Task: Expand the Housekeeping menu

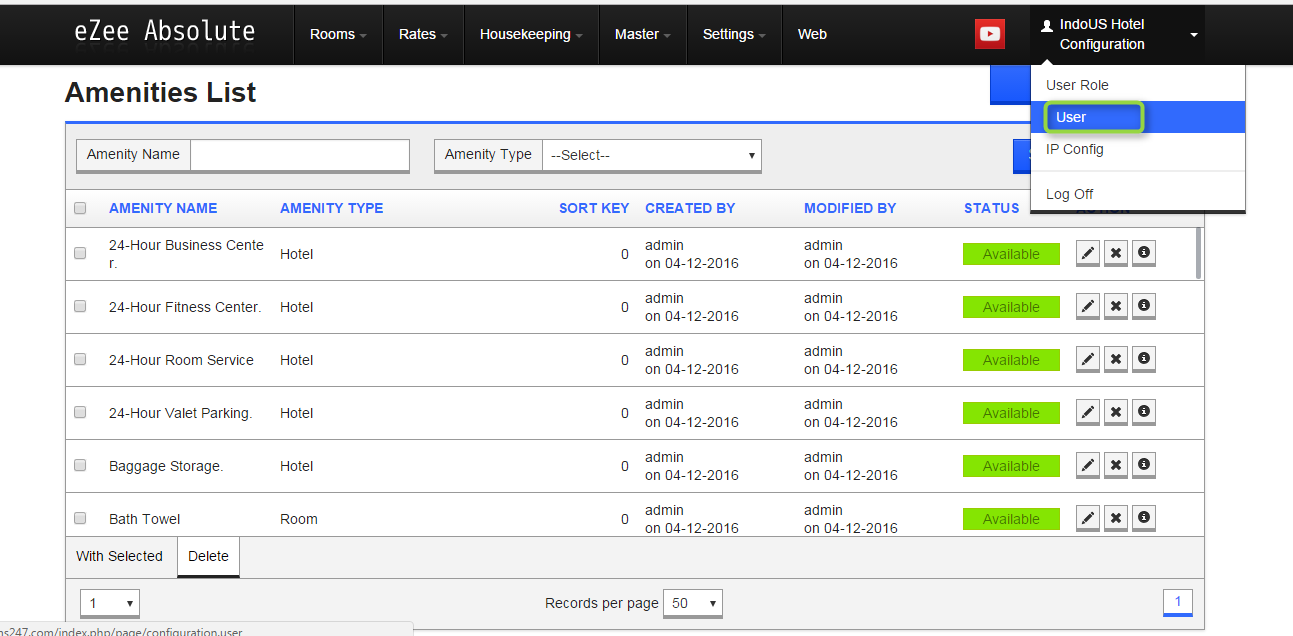Action: (531, 34)
